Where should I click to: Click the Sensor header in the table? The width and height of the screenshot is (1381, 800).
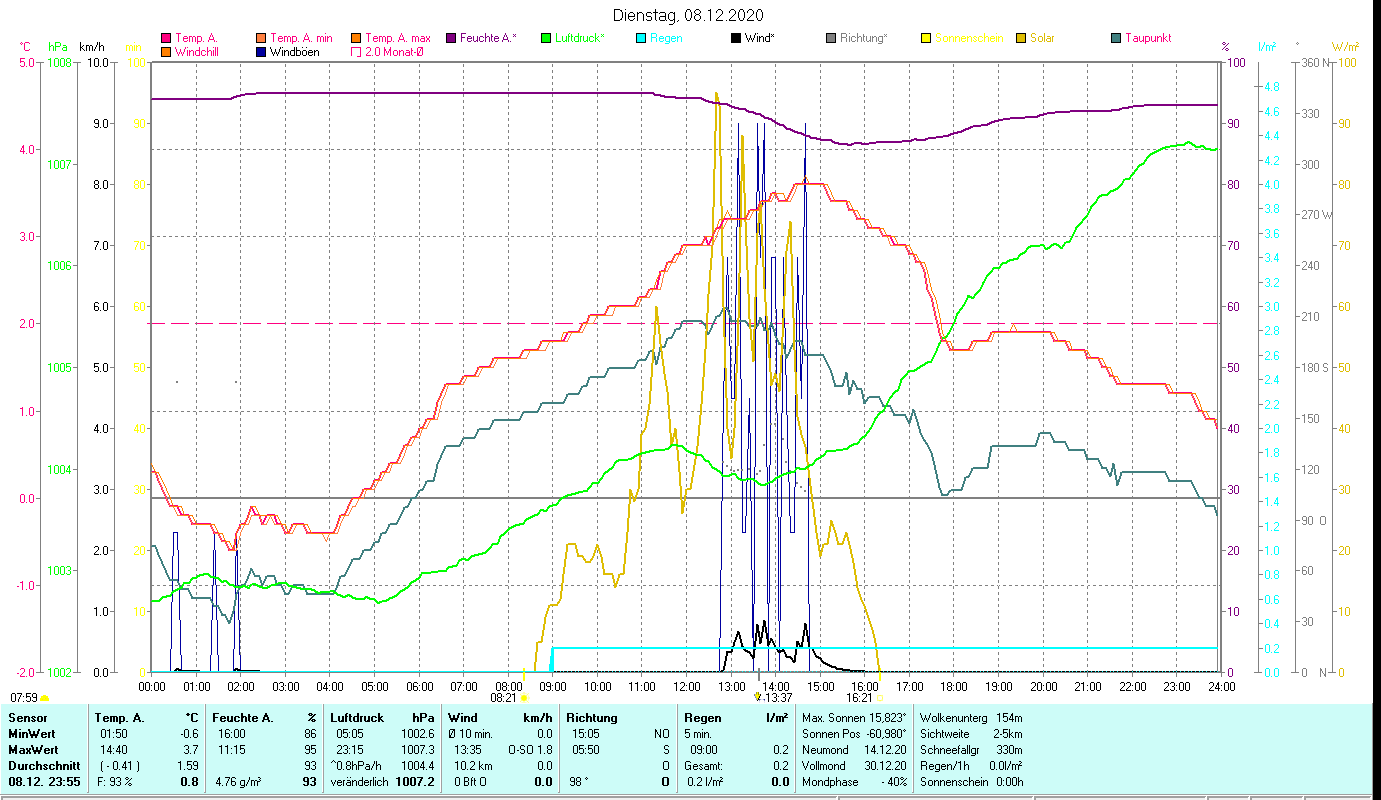pyautogui.click(x=26, y=718)
